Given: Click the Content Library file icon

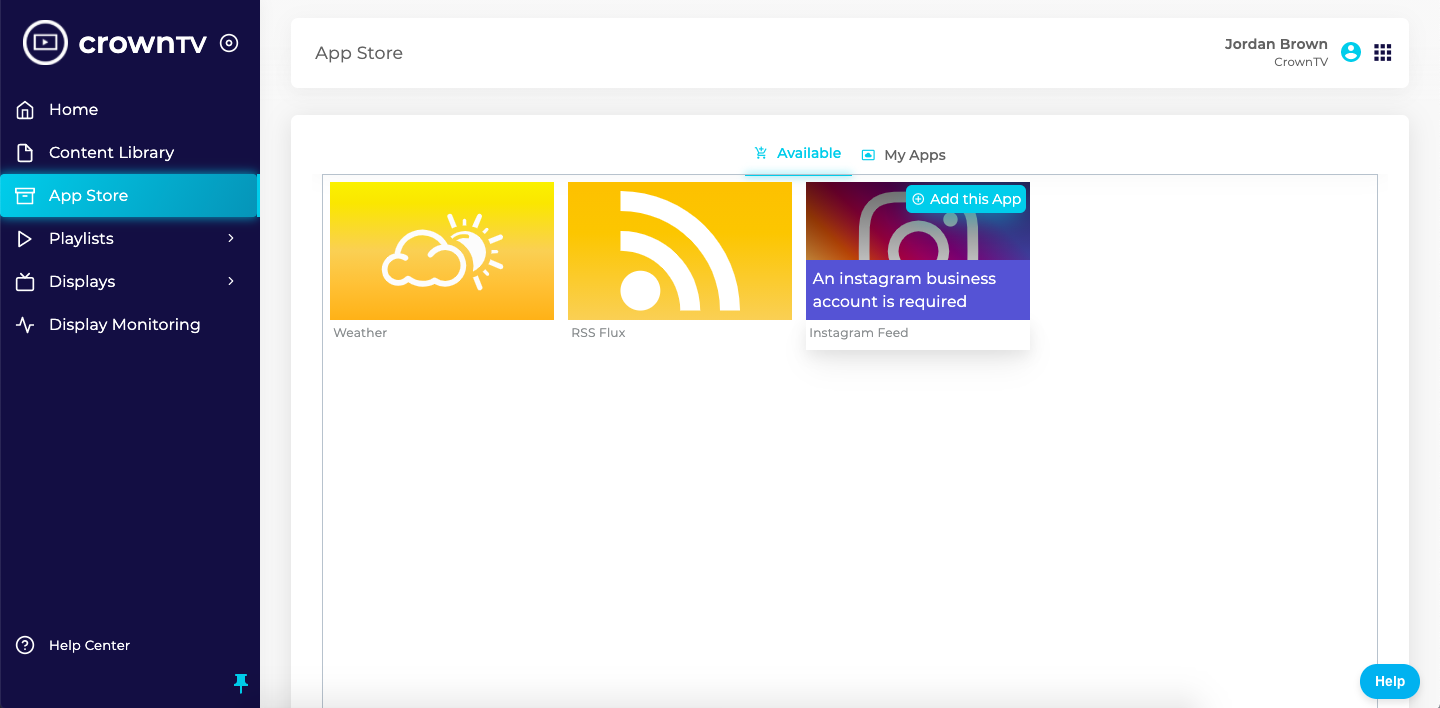Looking at the screenshot, I should pyautogui.click(x=25, y=153).
